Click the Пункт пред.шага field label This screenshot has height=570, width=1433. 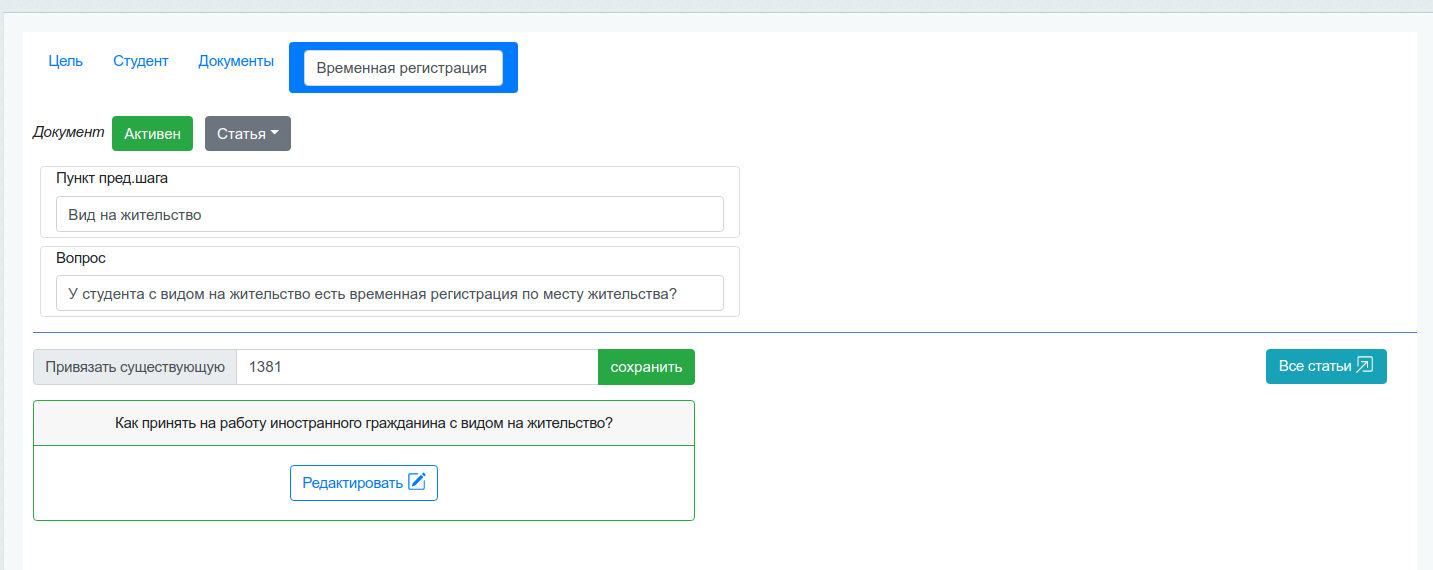pyautogui.click(x=112, y=178)
